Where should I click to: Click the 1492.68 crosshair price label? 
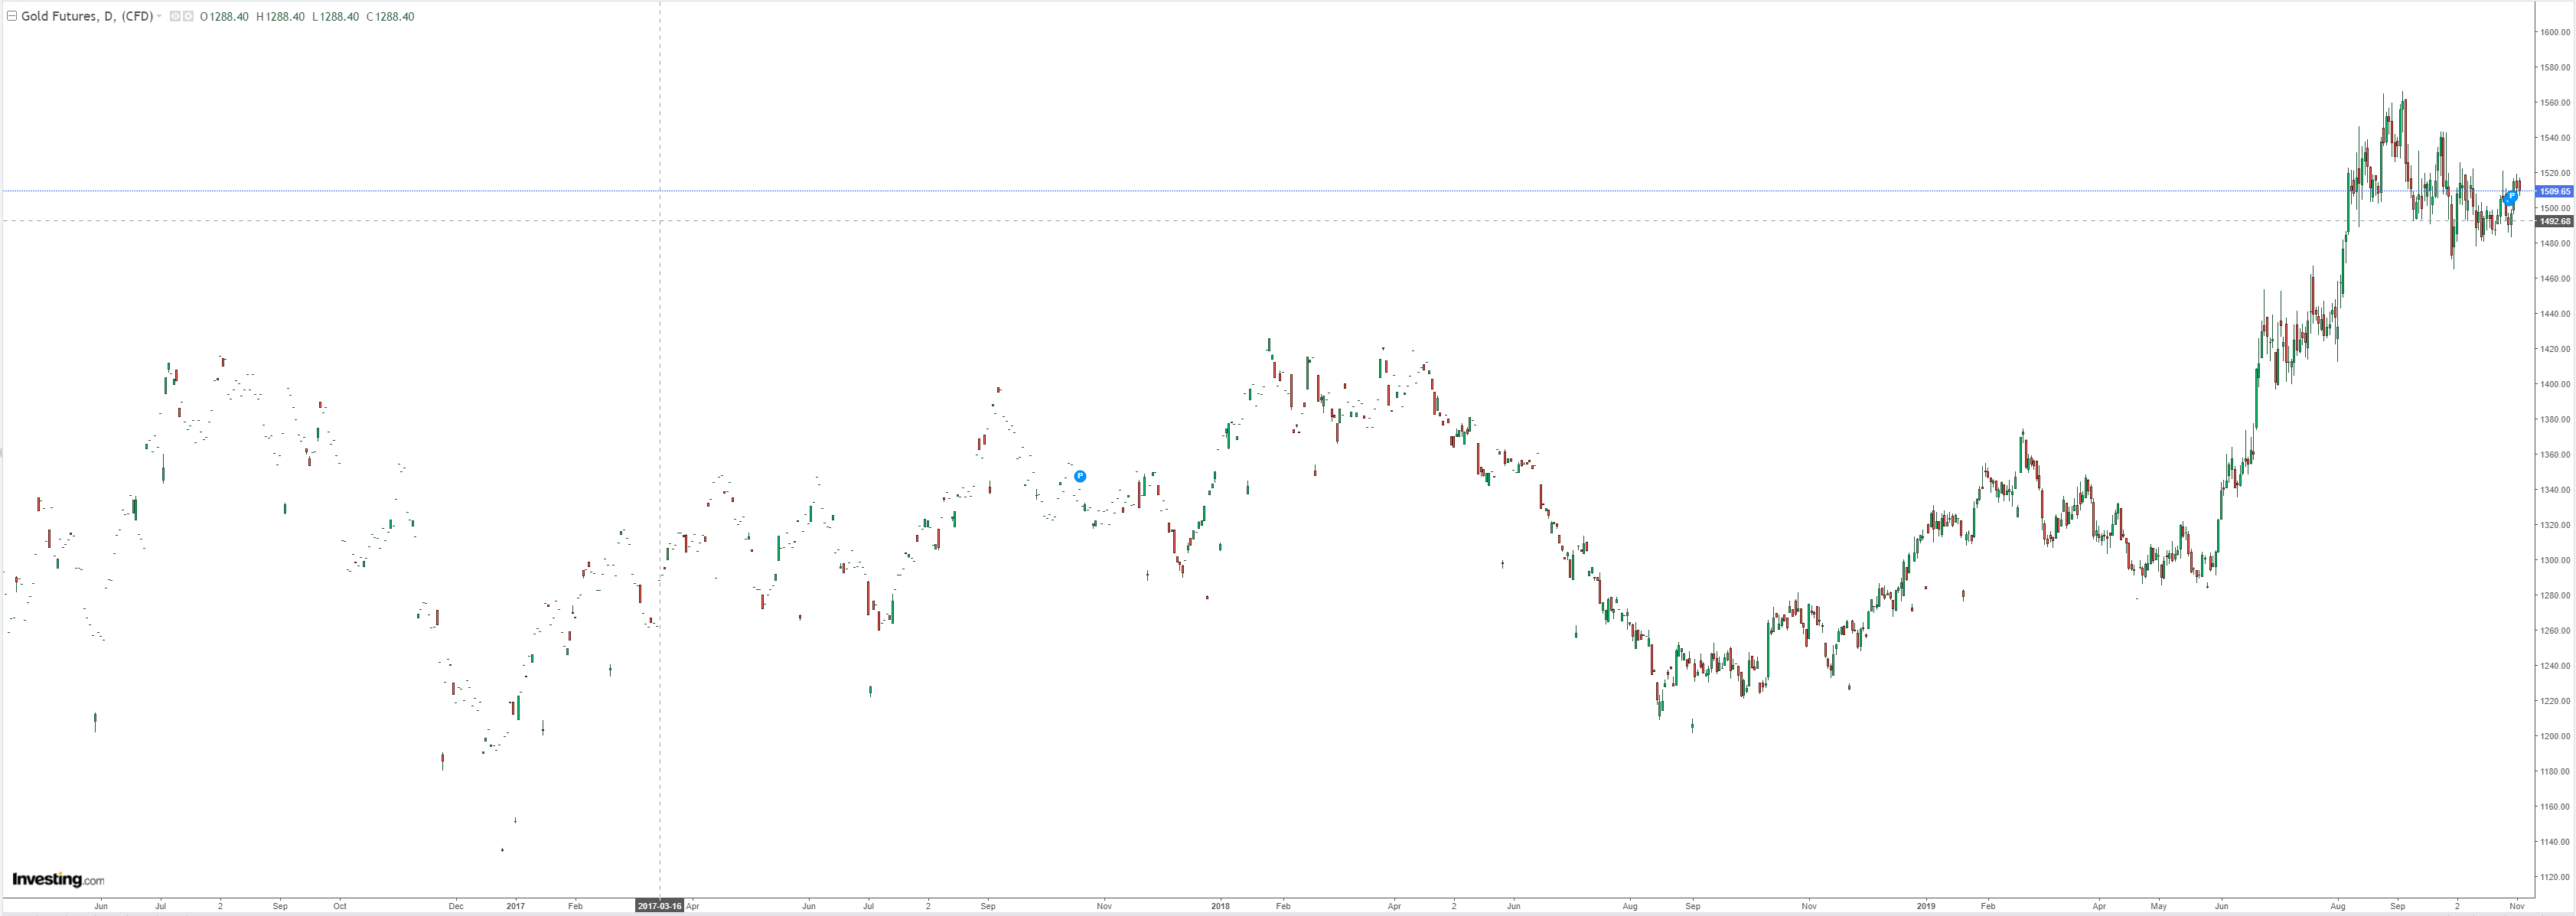point(2556,221)
